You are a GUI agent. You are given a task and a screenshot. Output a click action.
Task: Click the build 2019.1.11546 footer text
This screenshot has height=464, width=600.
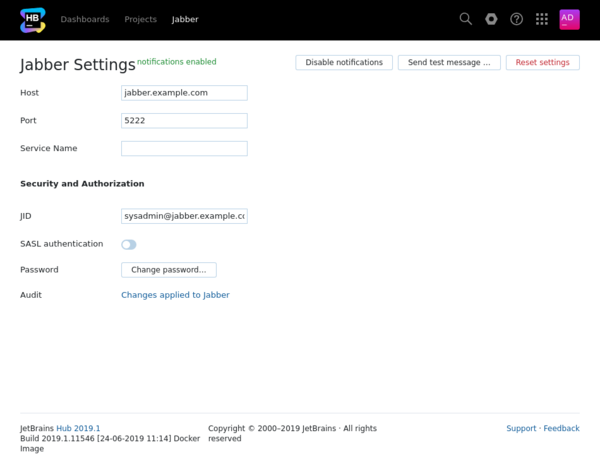coord(110,443)
